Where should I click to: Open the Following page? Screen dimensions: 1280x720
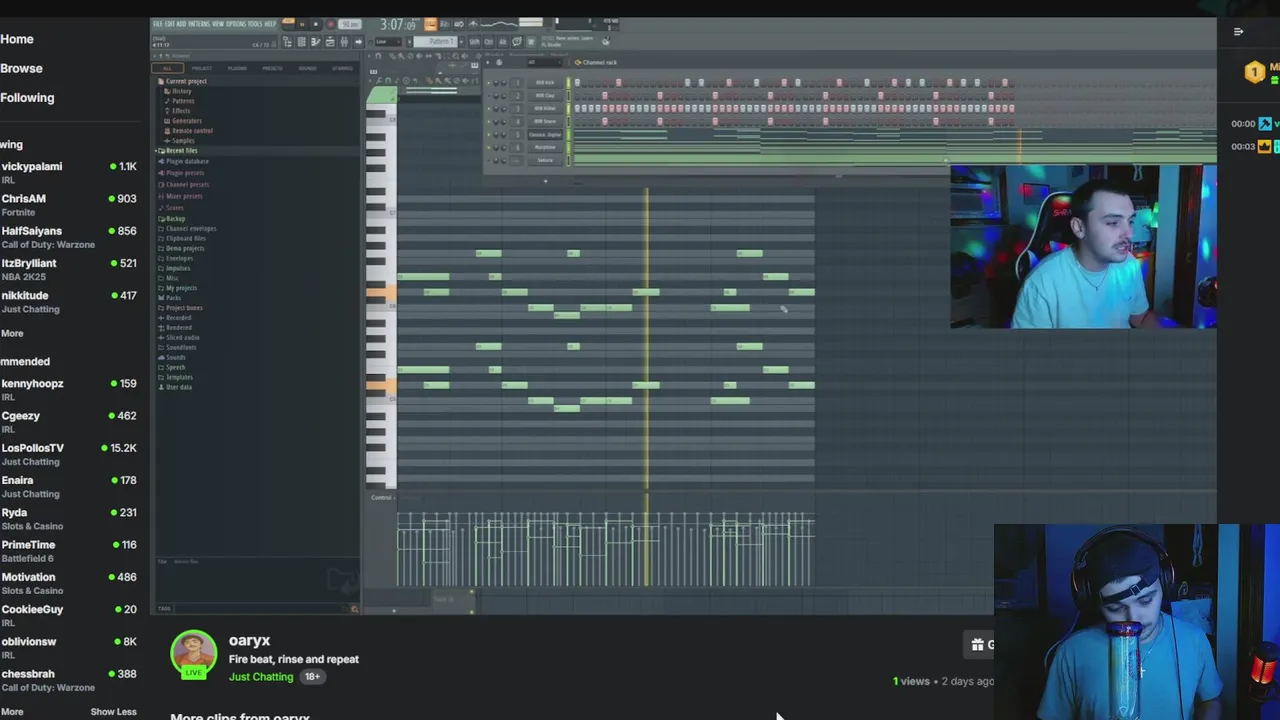(27, 98)
